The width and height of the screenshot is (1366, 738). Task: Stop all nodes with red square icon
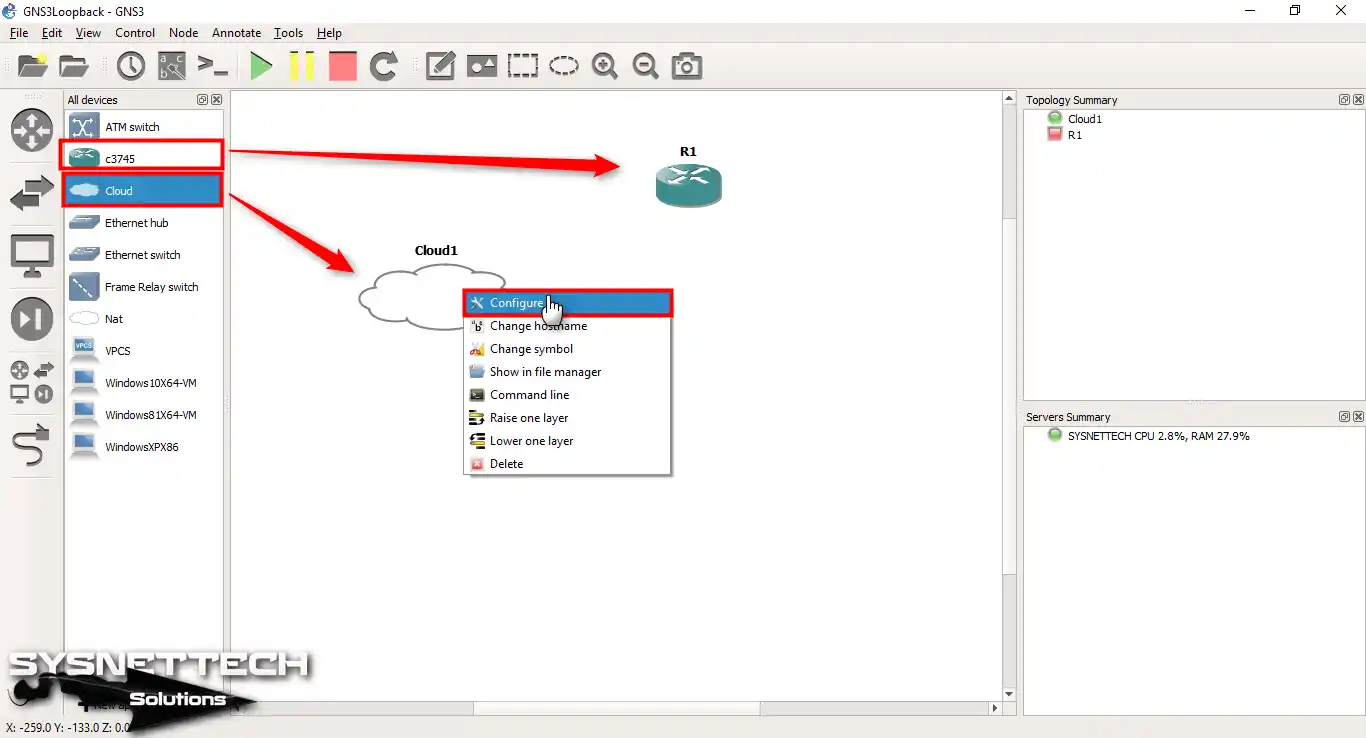[343, 66]
